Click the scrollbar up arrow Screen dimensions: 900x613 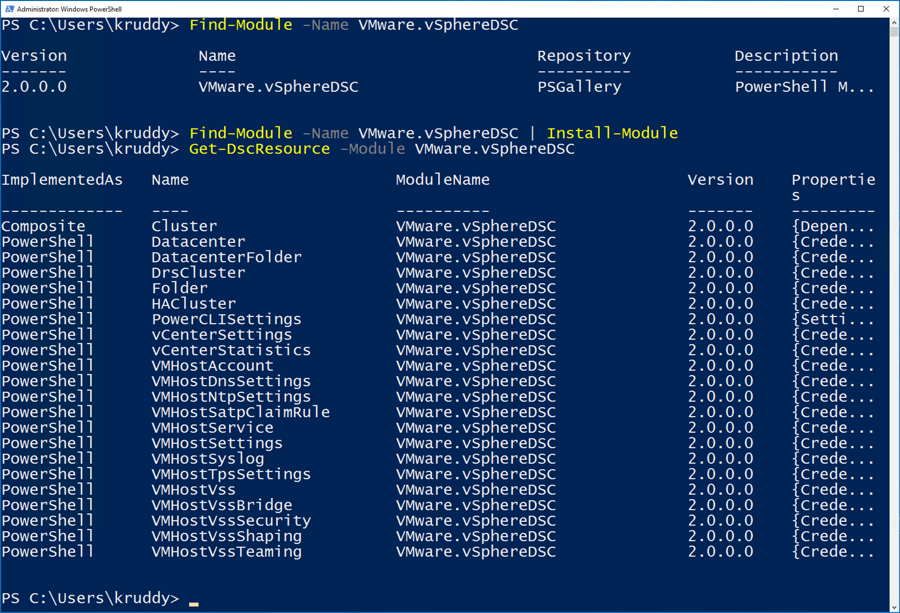[x=894, y=23]
